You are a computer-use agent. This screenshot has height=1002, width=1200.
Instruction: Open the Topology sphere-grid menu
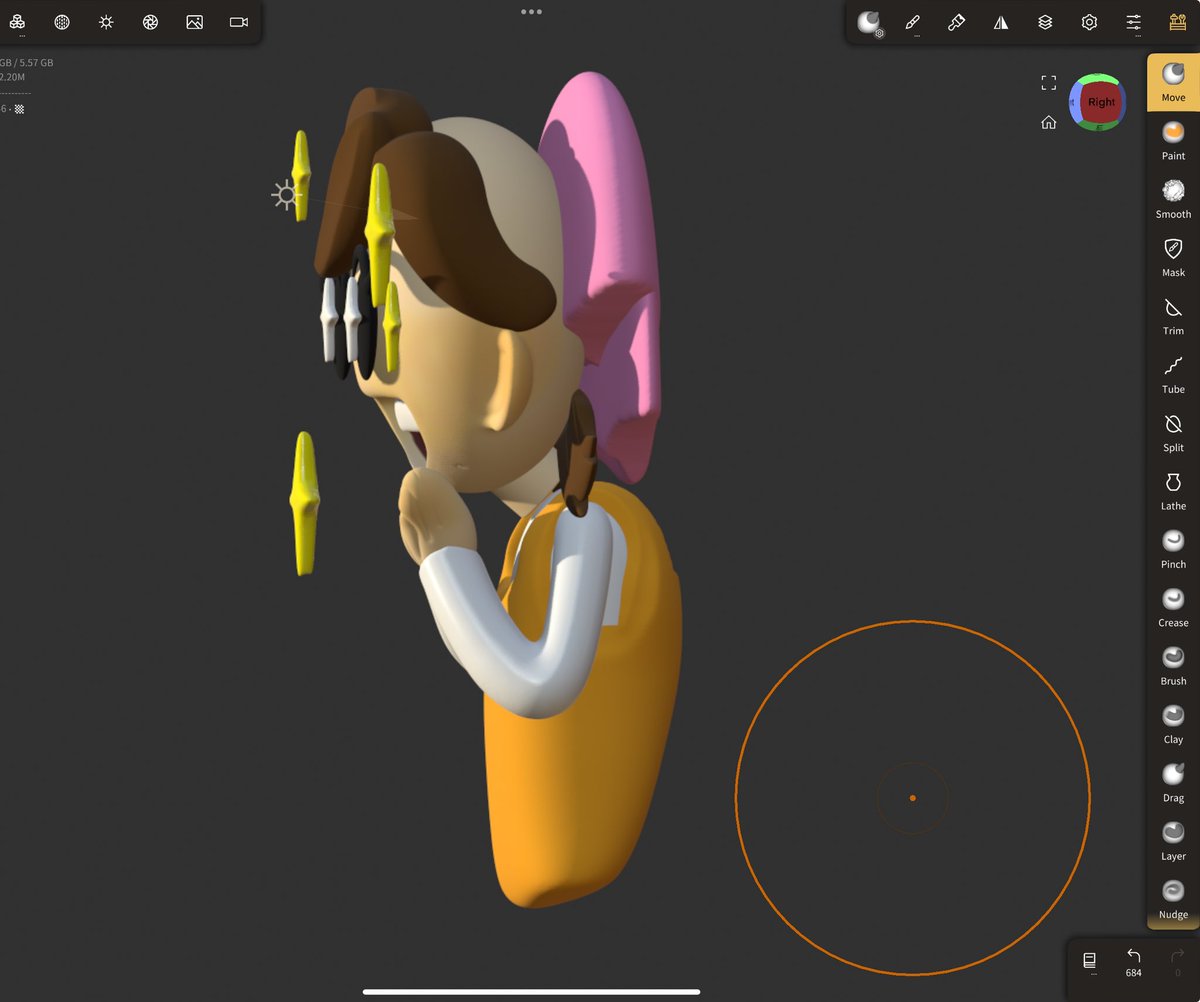[62, 22]
